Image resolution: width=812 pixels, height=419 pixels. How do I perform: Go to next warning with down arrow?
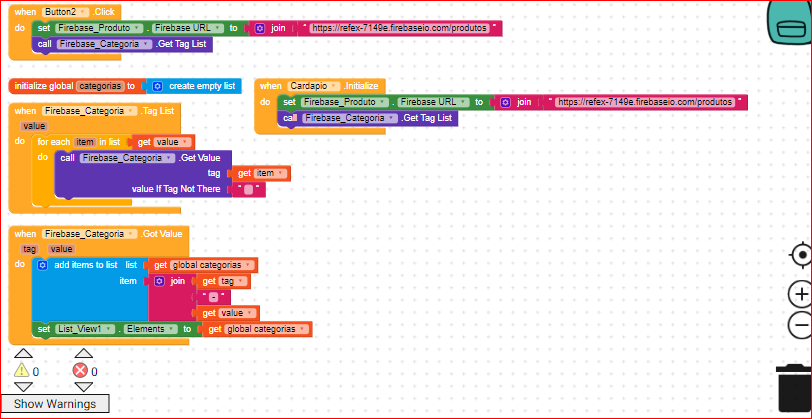[23, 387]
